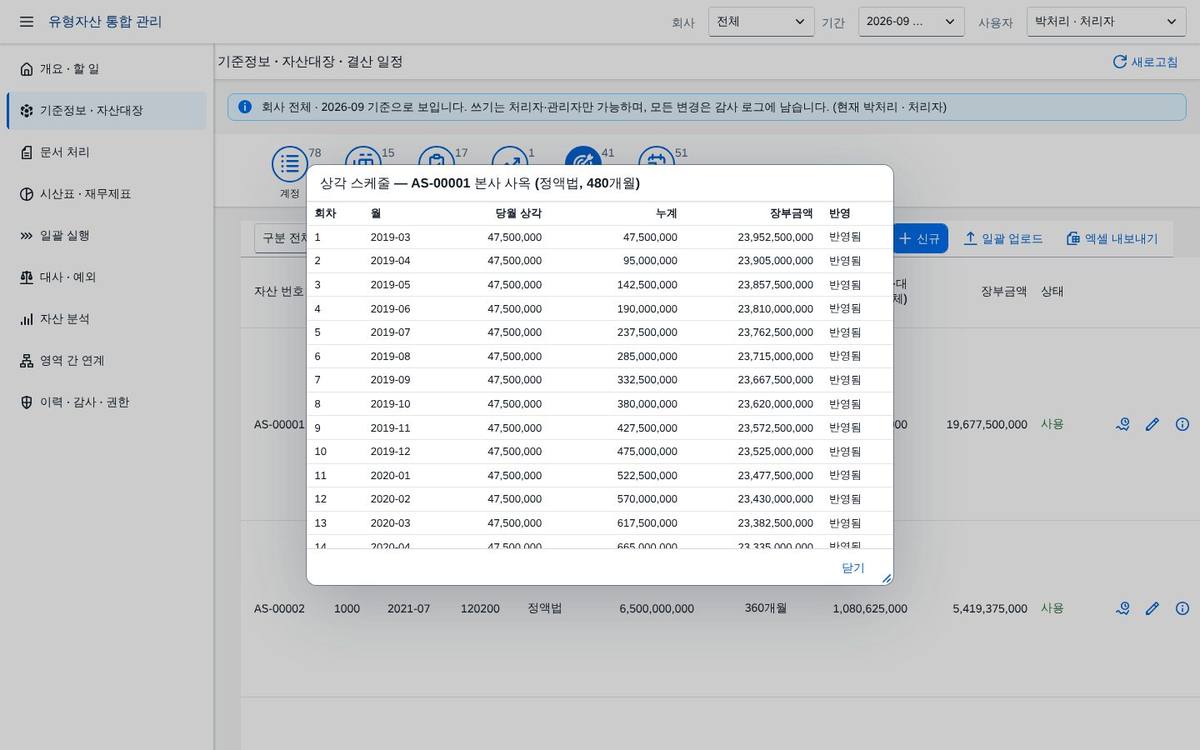
Task: Select schedule row month 2019-03
Action: tap(390, 237)
